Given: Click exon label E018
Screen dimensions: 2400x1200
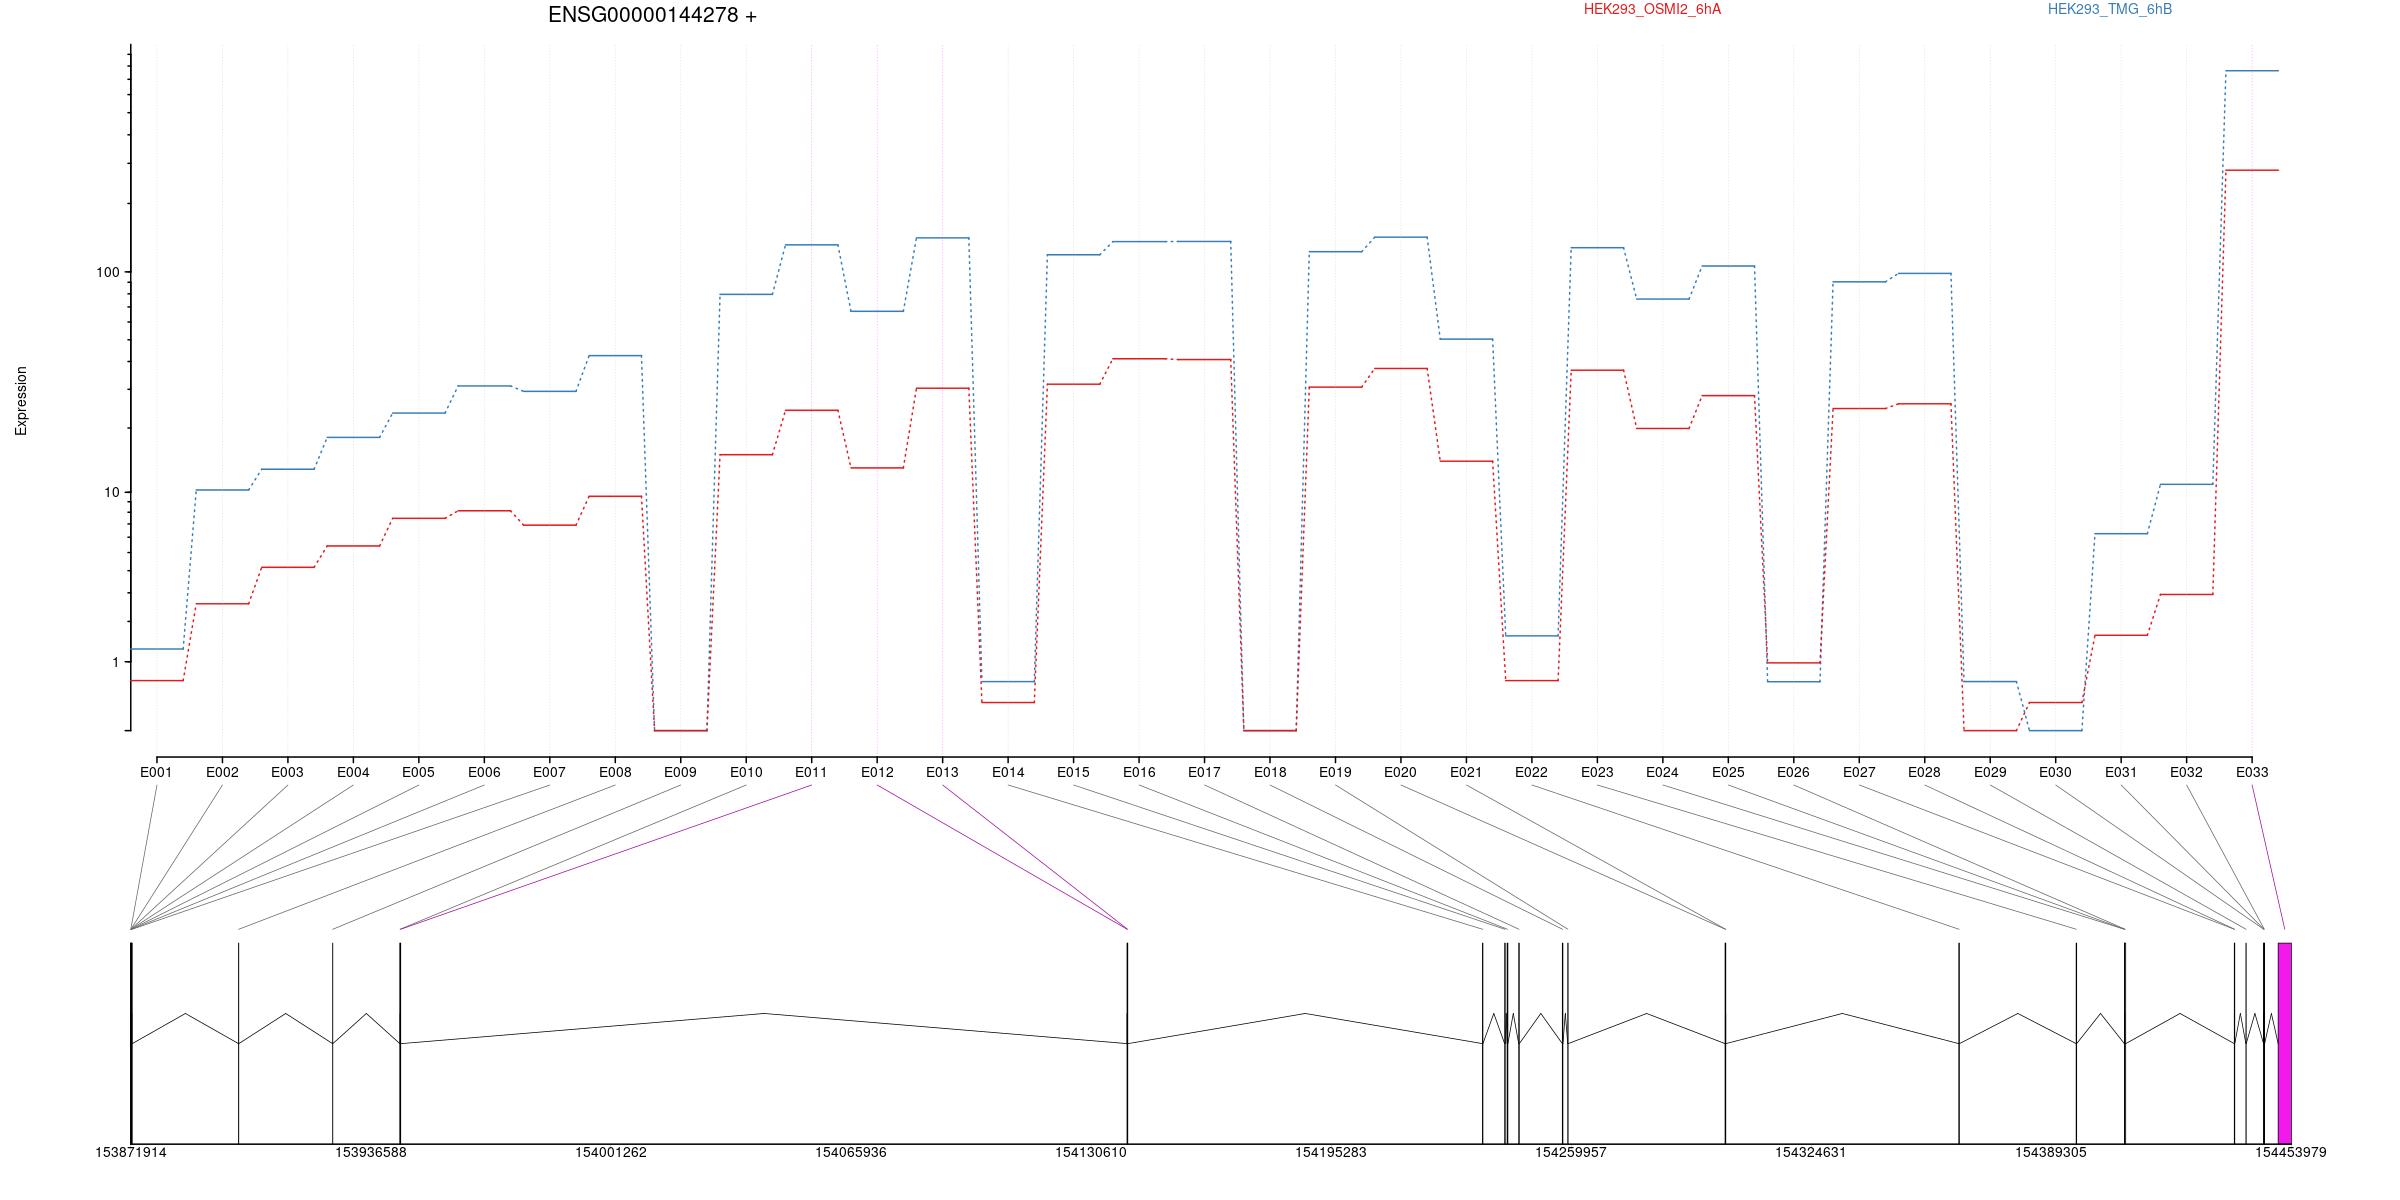Looking at the screenshot, I should [x=1270, y=772].
